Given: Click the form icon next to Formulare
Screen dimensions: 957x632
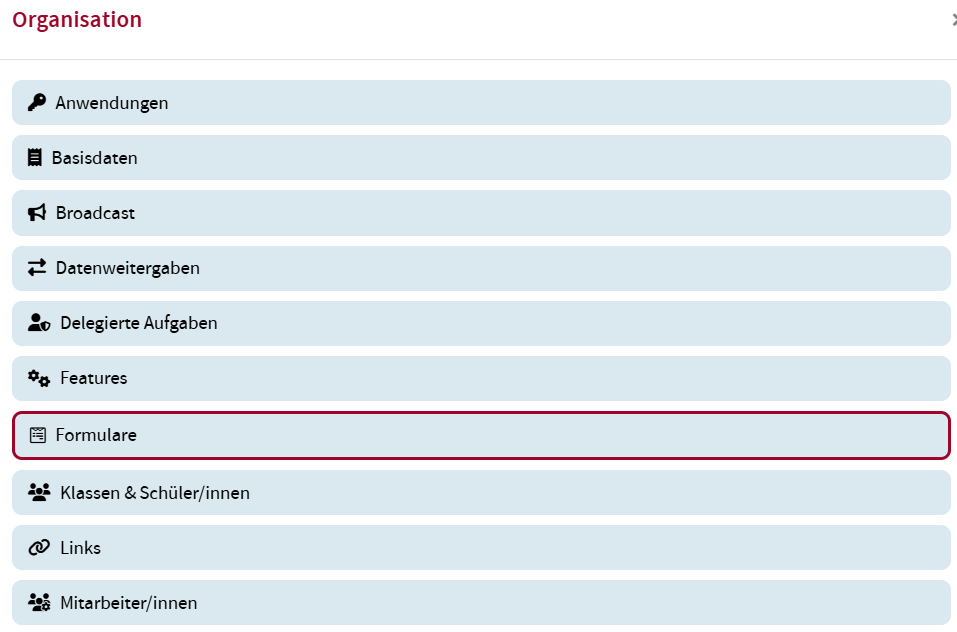Looking at the screenshot, I should point(38,435).
